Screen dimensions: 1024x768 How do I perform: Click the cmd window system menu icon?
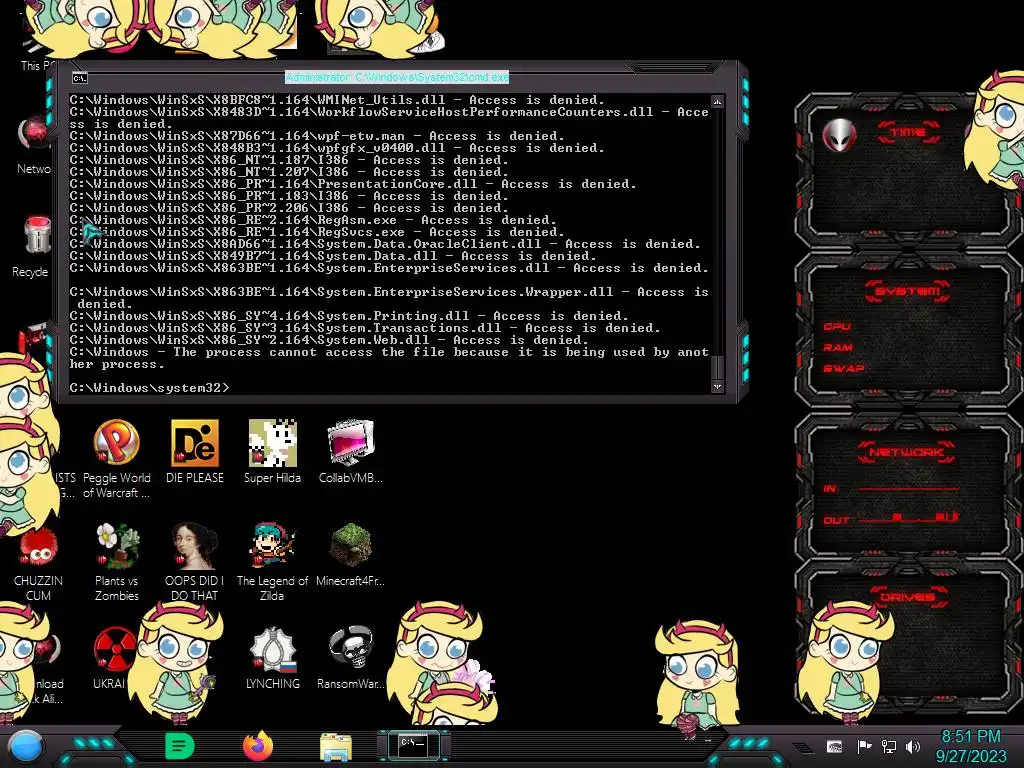(80, 78)
